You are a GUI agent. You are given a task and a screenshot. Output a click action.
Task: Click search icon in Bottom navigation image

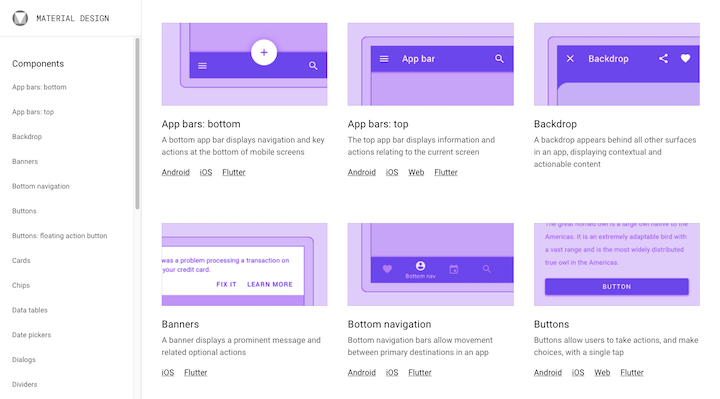pyautogui.click(x=487, y=269)
